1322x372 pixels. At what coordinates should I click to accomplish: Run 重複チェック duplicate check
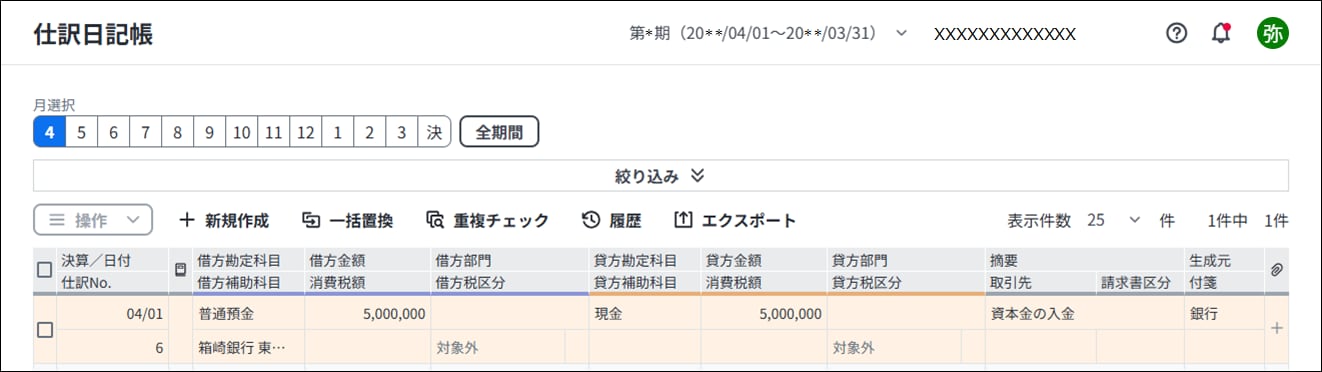[487, 220]
